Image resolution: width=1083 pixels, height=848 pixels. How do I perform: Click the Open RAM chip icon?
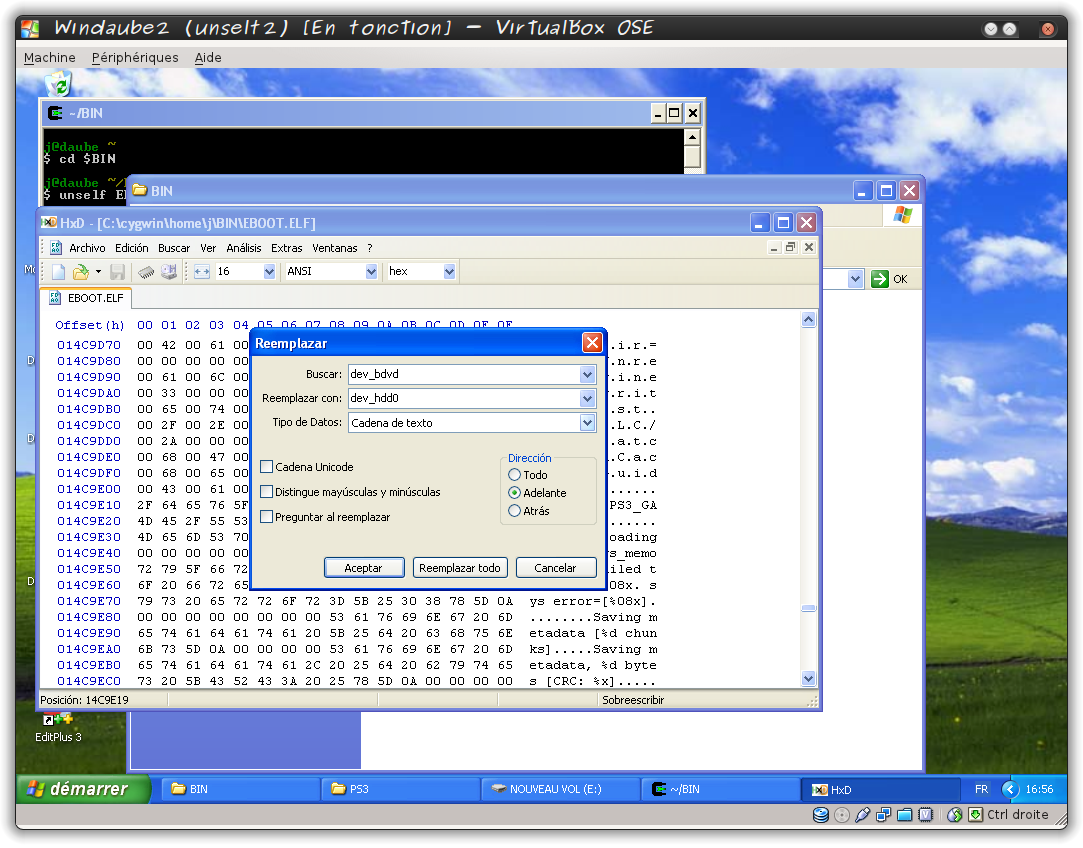(146, 272)
